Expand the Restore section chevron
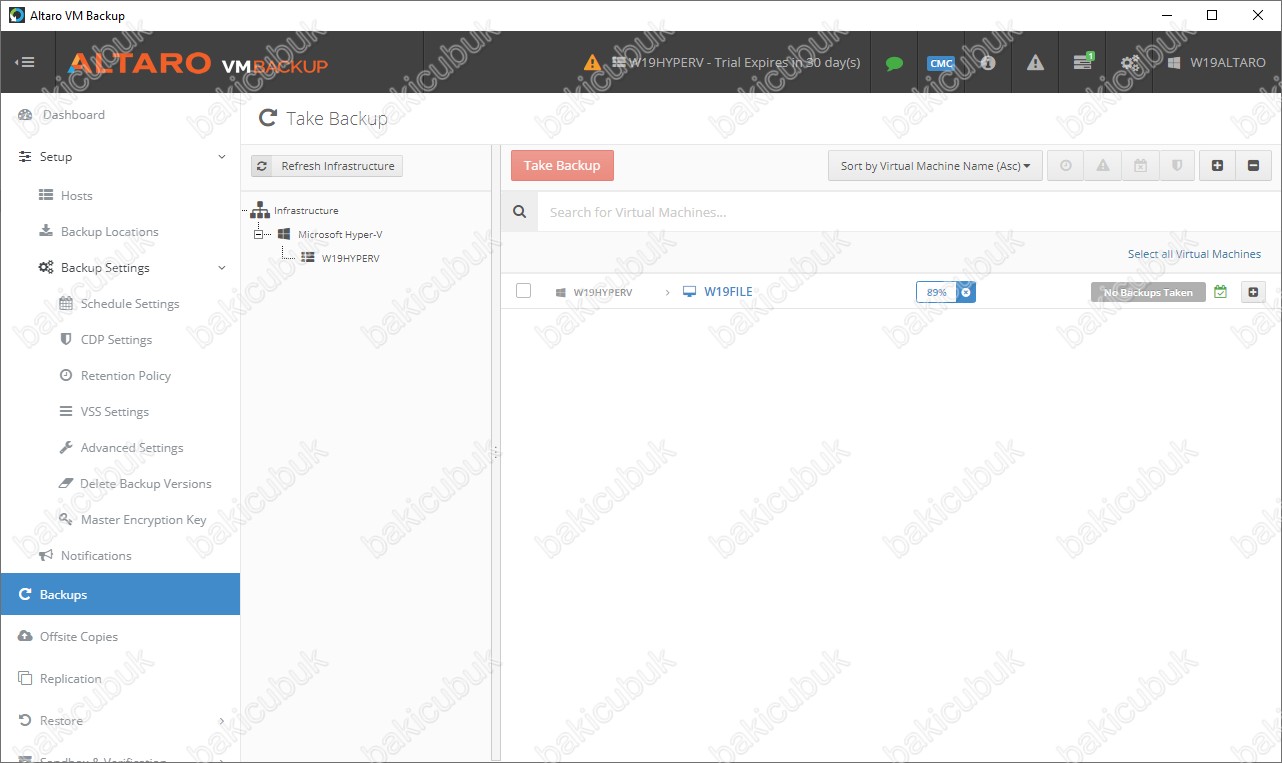Viewport: 1282px width, 763px height. (x=222, y=721)
